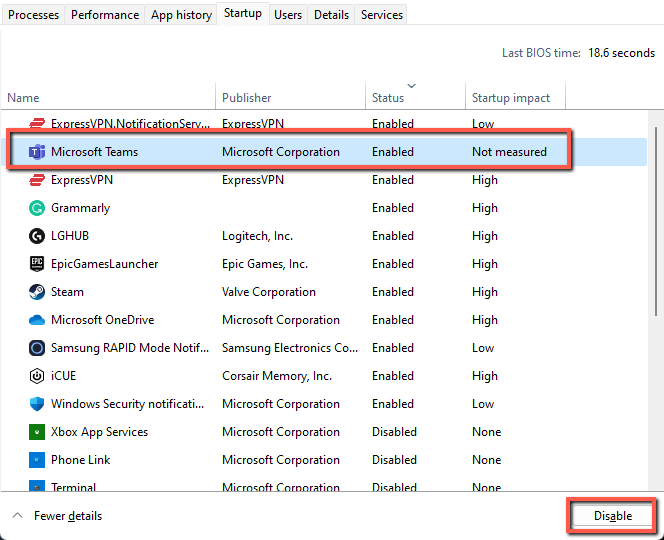Image resolution: width=664 pixels, height=540 pixels.
Task: Open the Users tab
Action: pos(288,15)
